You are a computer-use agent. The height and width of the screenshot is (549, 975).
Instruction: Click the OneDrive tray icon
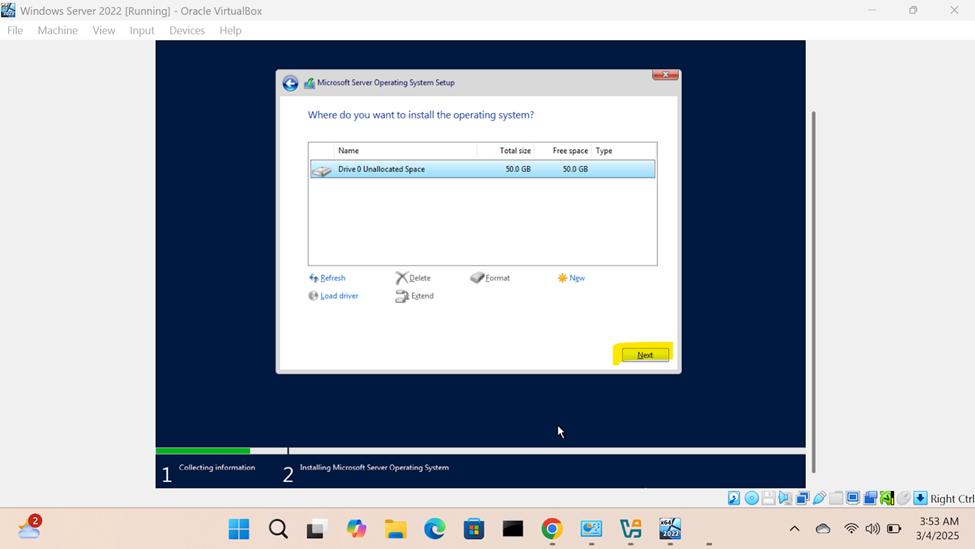[823, 529]
